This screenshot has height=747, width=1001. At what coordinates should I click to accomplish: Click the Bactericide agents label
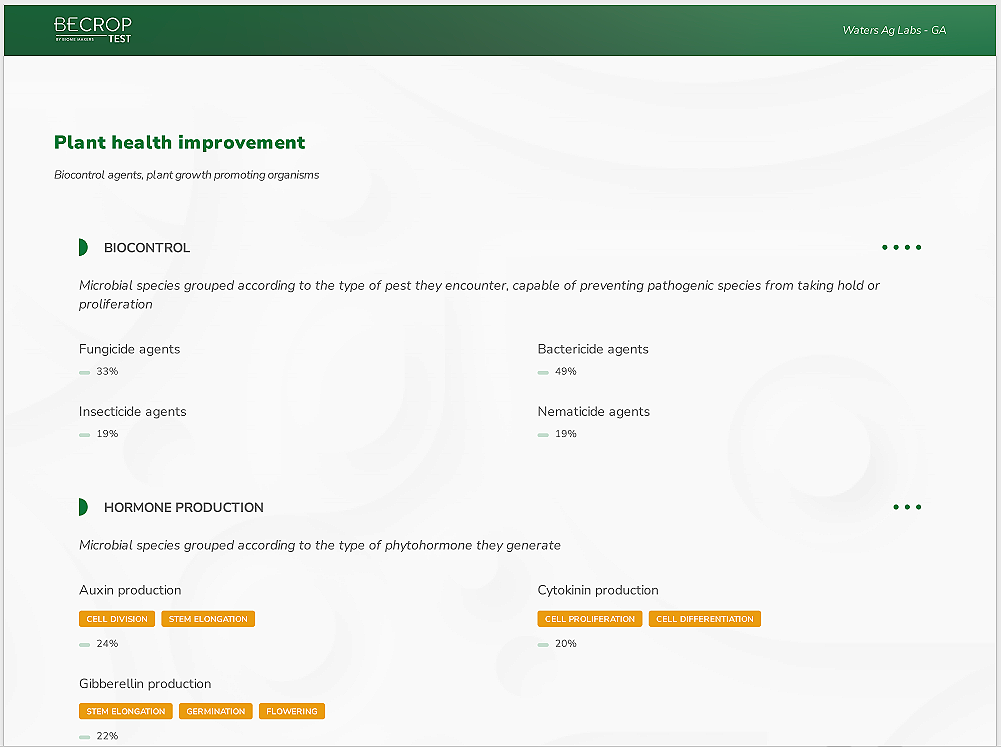[593, 349]
